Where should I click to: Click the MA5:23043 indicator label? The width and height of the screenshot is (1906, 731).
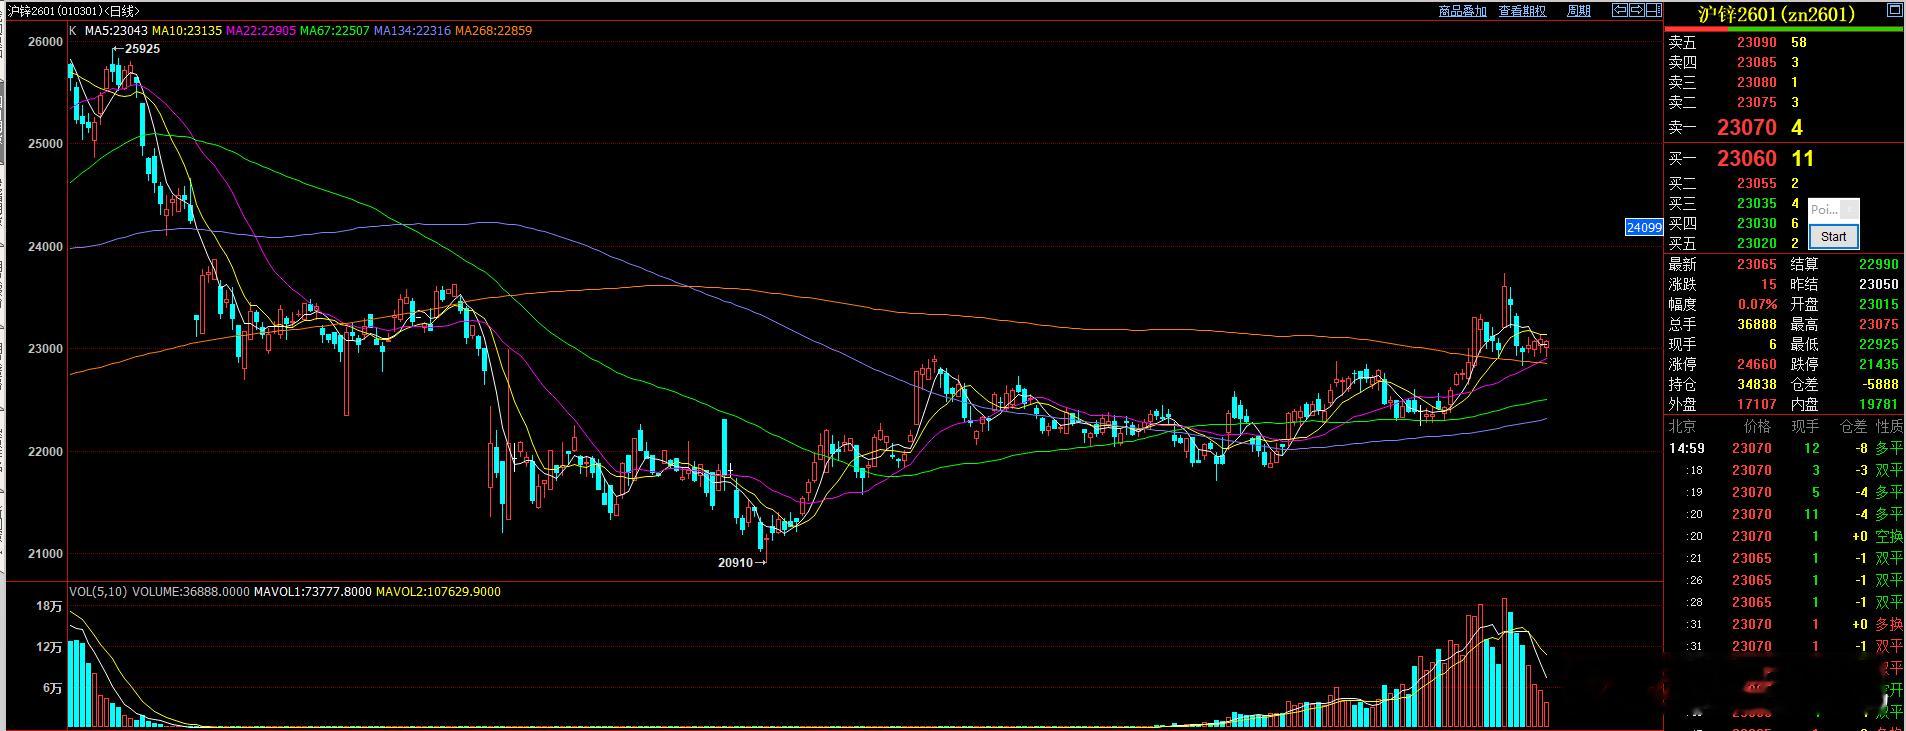coord(116,31)
